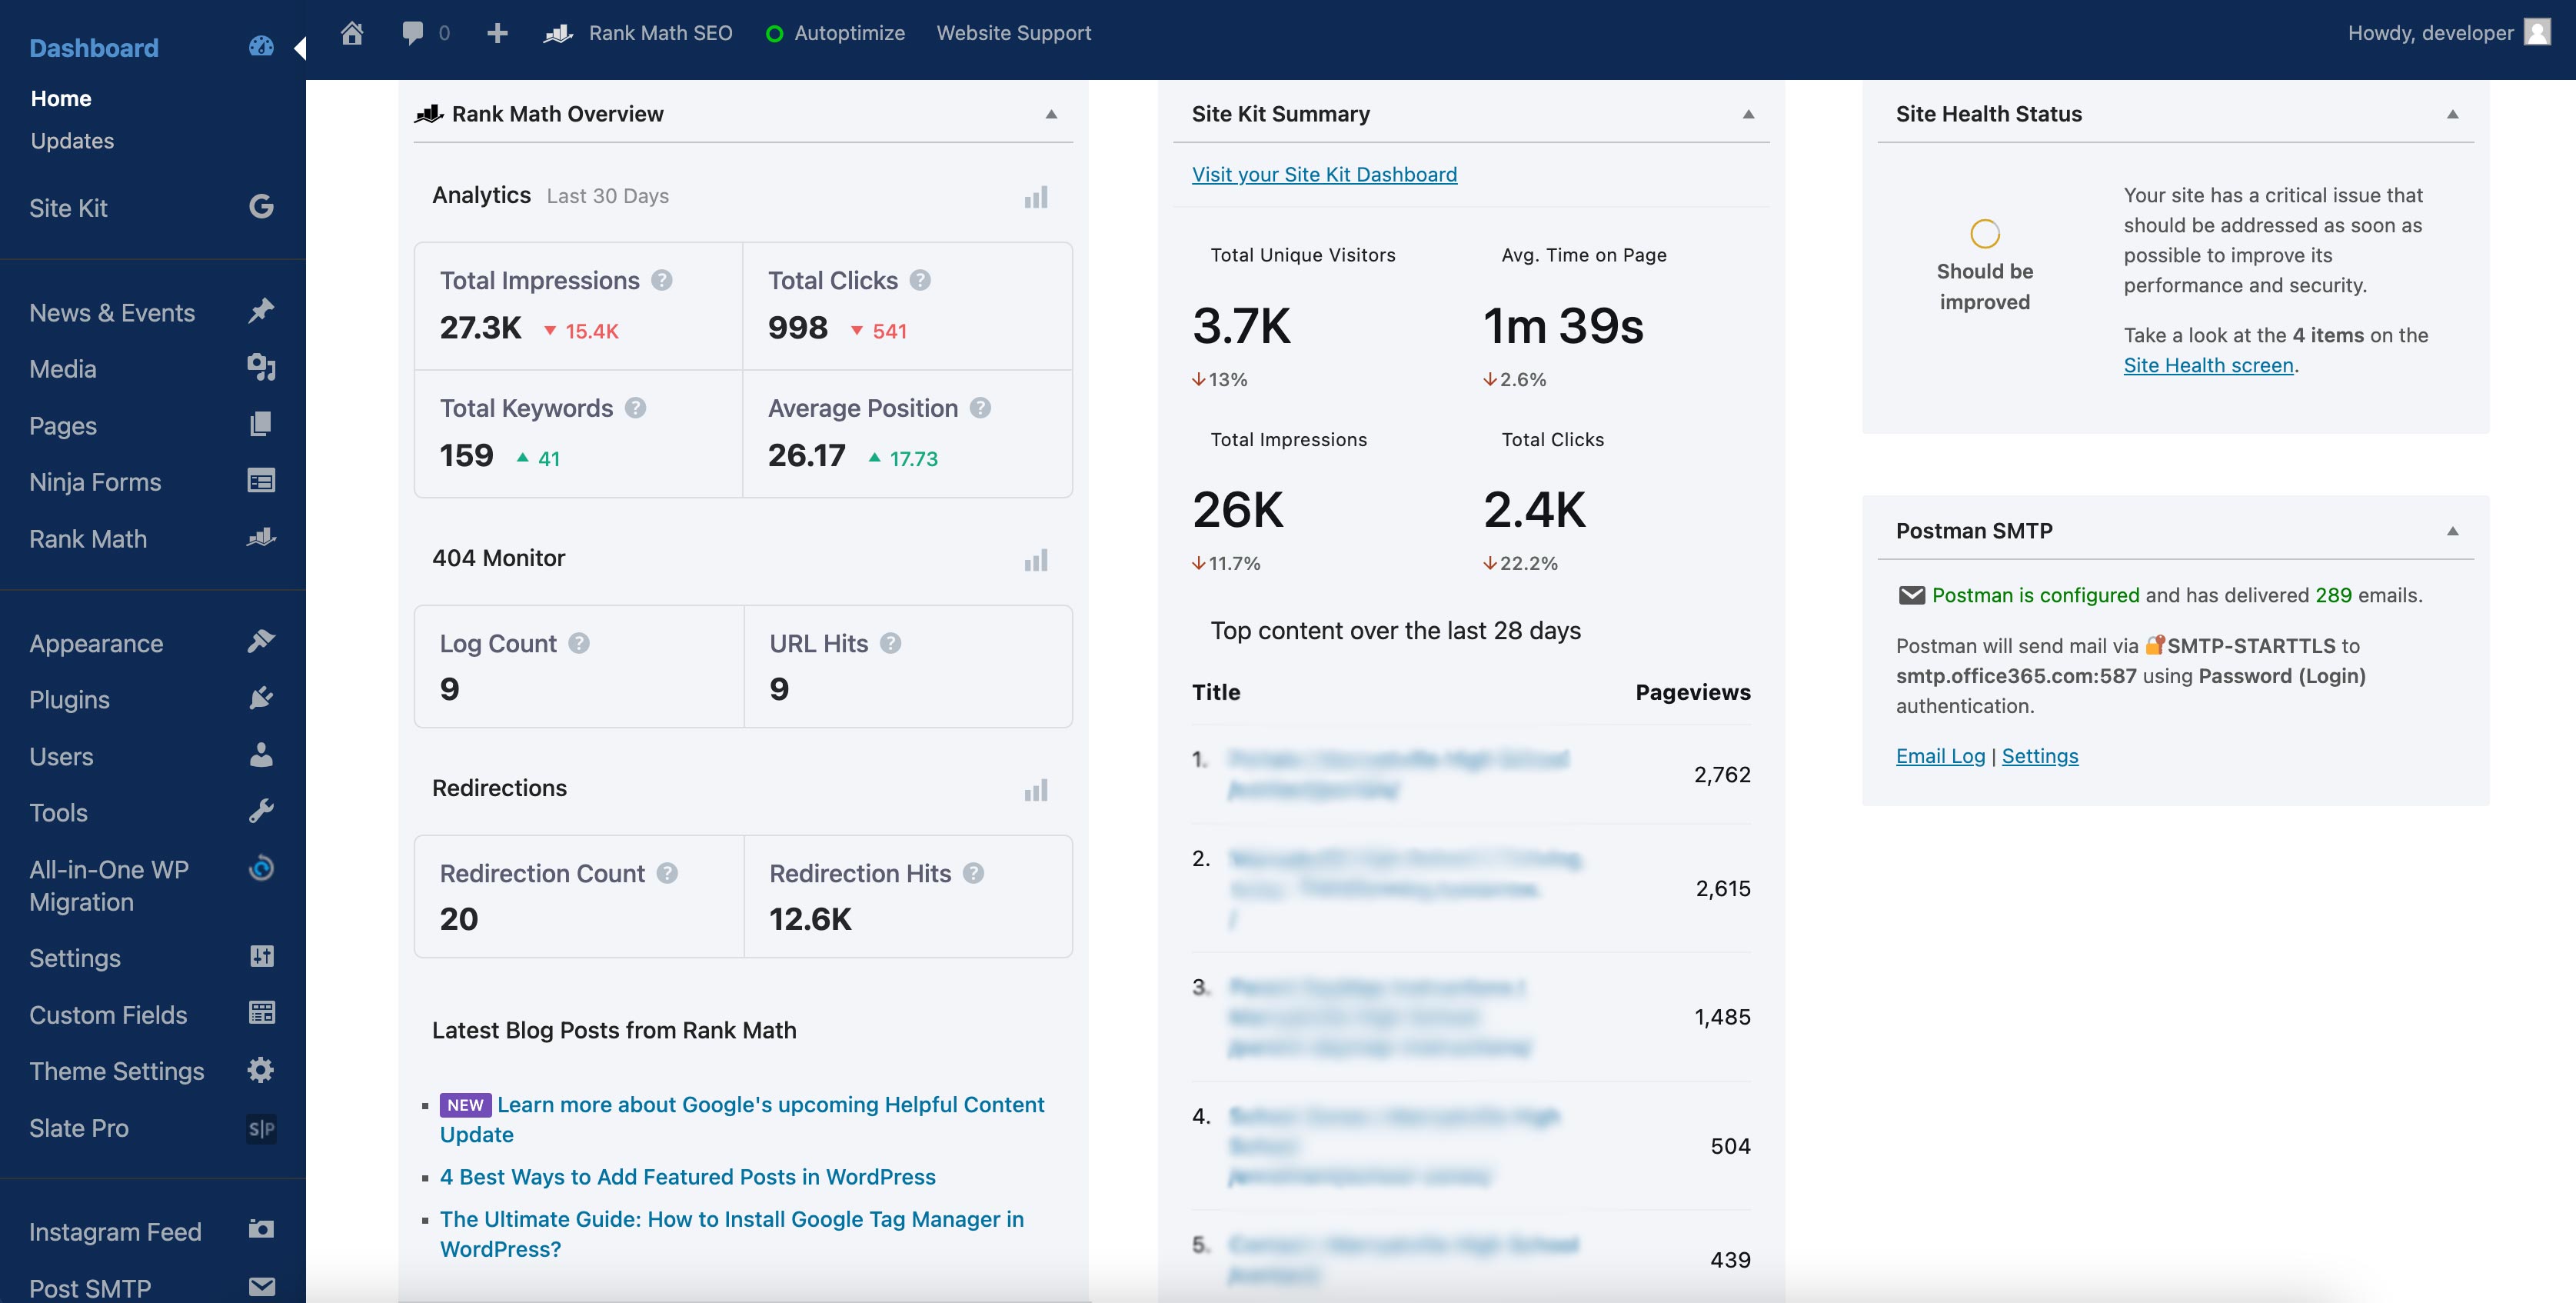The width and height of the screenshot is (2576, 1303).
Task: Click help icon next to Redirection Hits
Action: (x=973, y=873)
